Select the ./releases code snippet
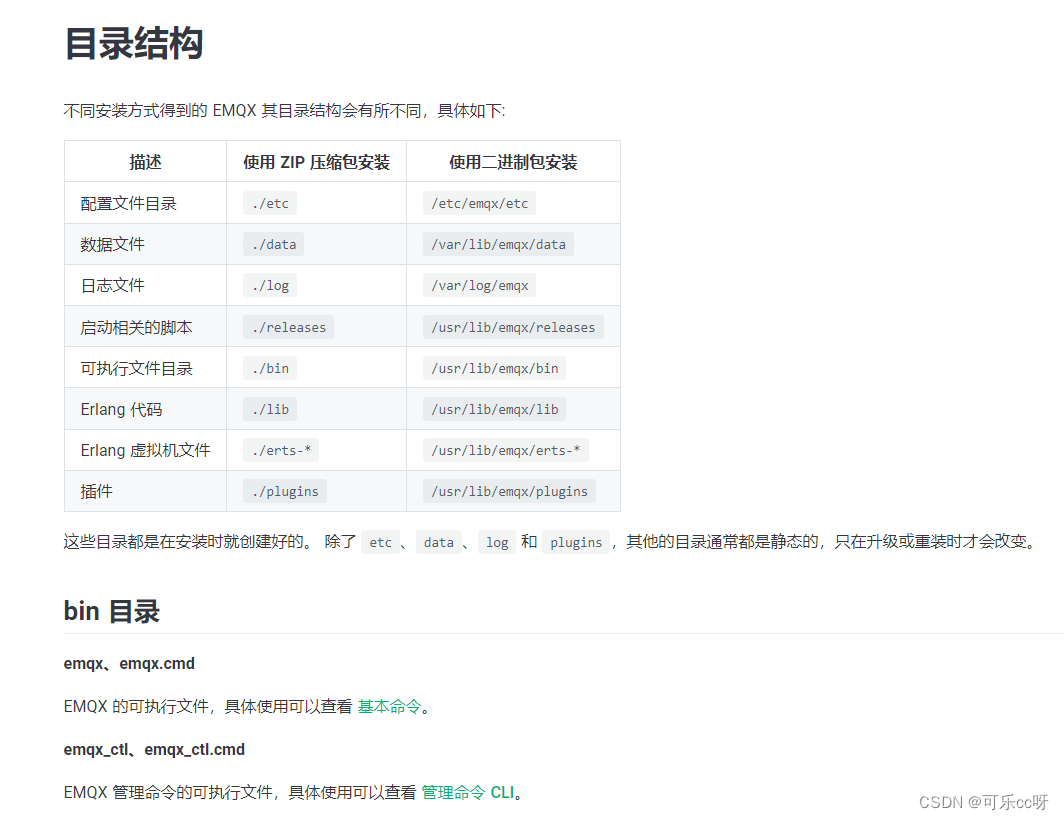 (288, 326)
